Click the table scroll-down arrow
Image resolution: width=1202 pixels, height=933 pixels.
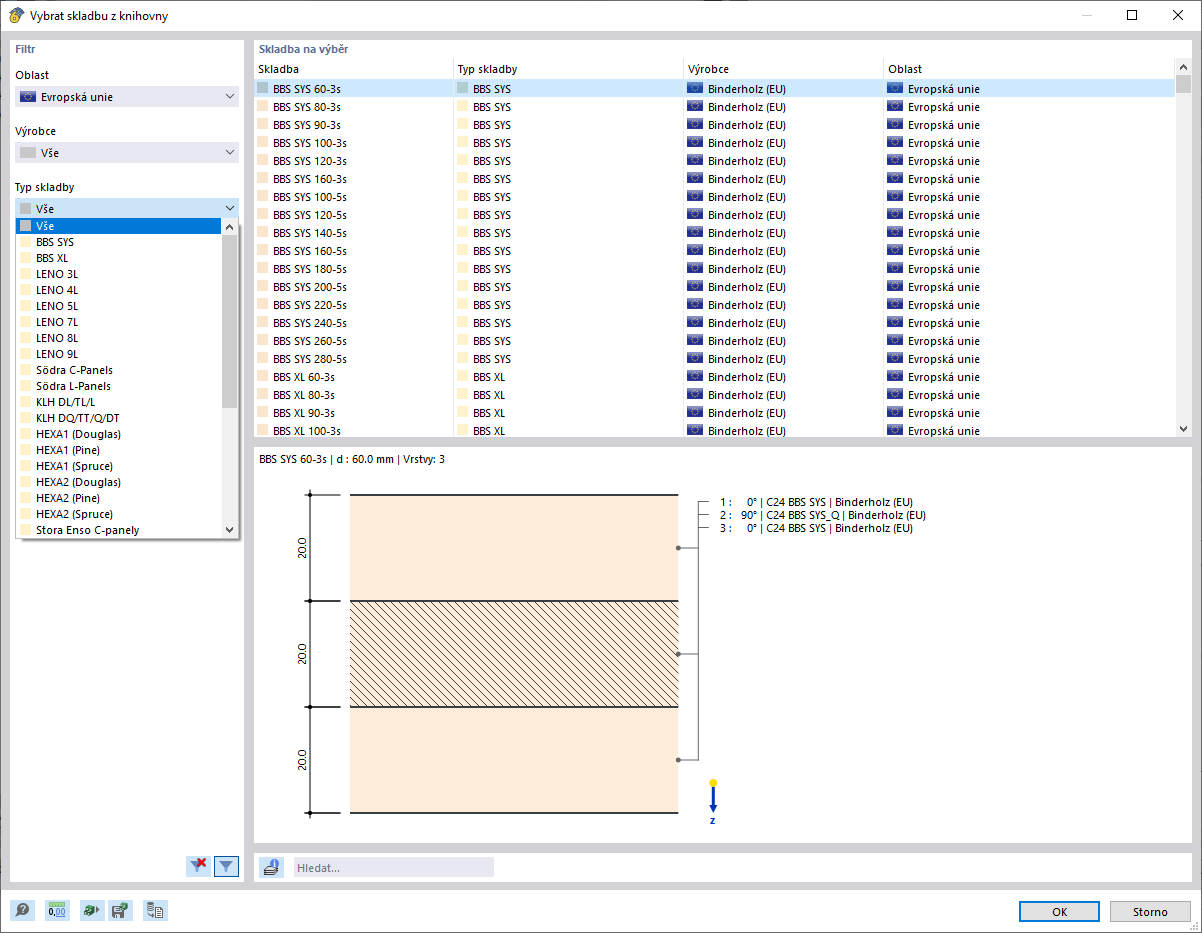1184,428
